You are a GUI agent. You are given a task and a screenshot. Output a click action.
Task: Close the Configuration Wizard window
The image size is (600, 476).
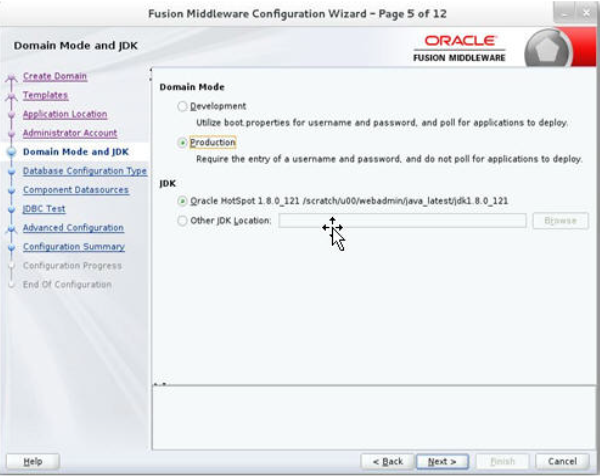[586, 13]
